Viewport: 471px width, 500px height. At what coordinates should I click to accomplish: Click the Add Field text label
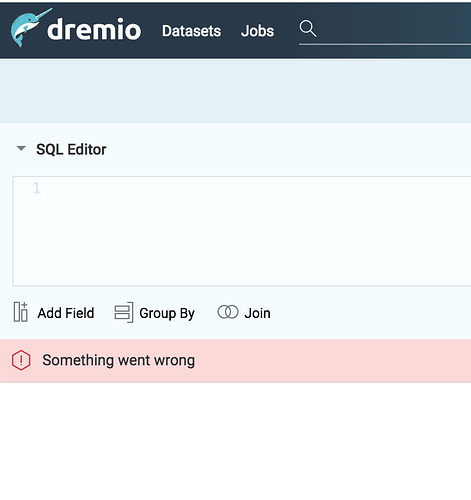[66, 313]
